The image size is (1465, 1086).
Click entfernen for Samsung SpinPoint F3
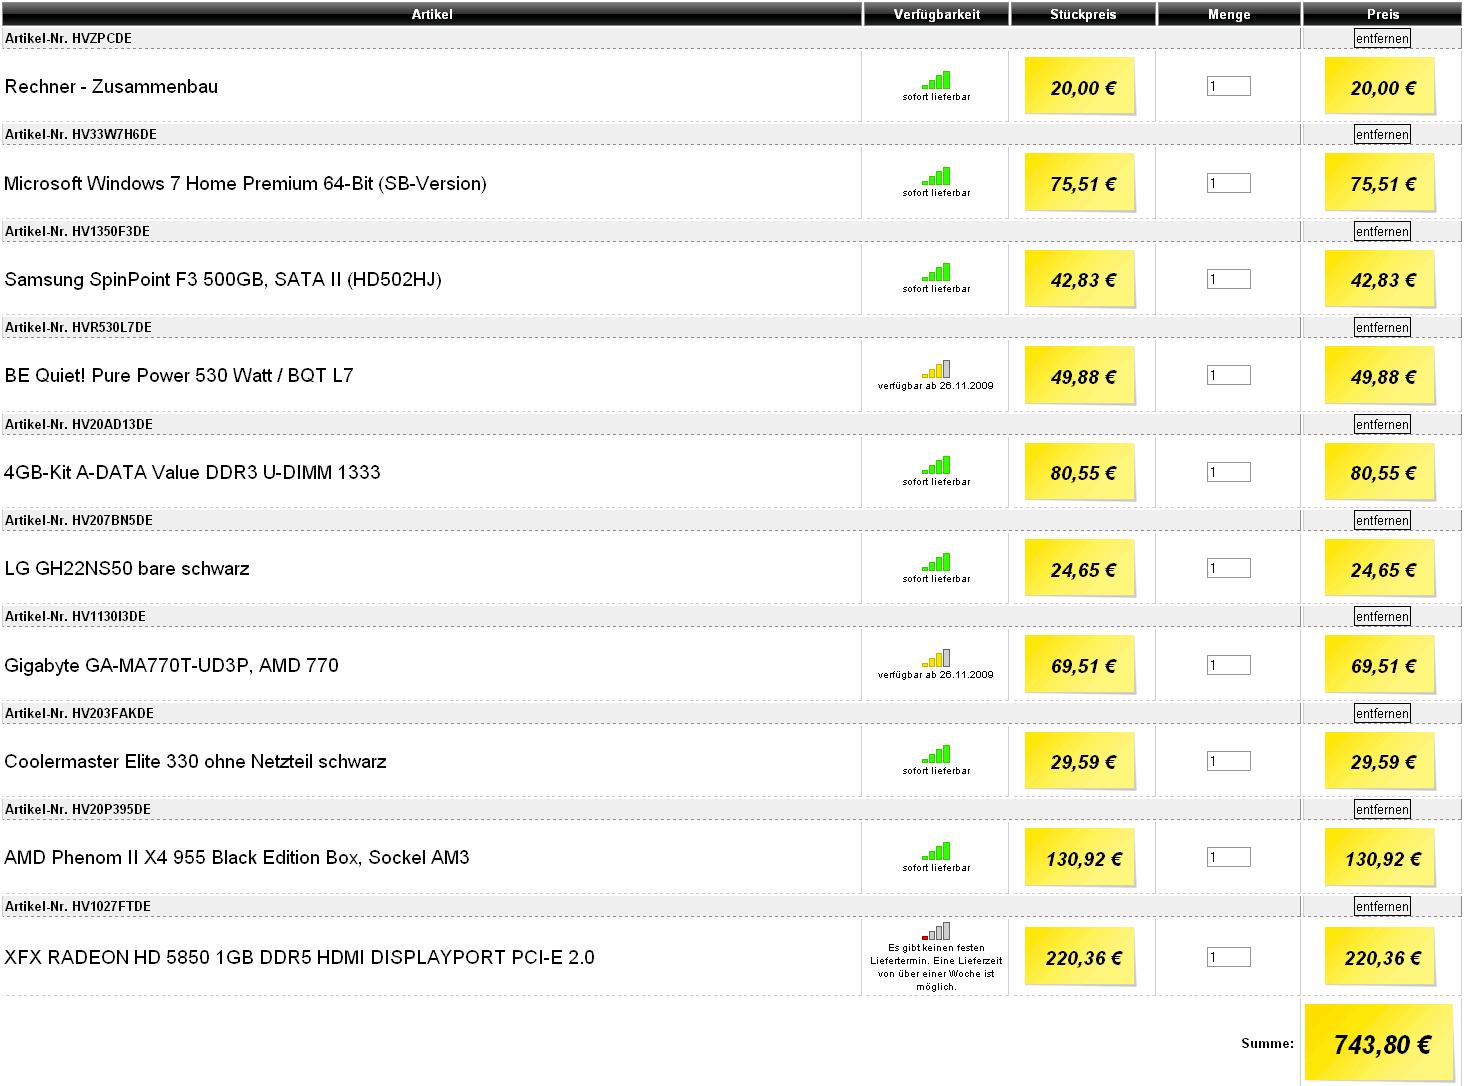pos(1382,231)
